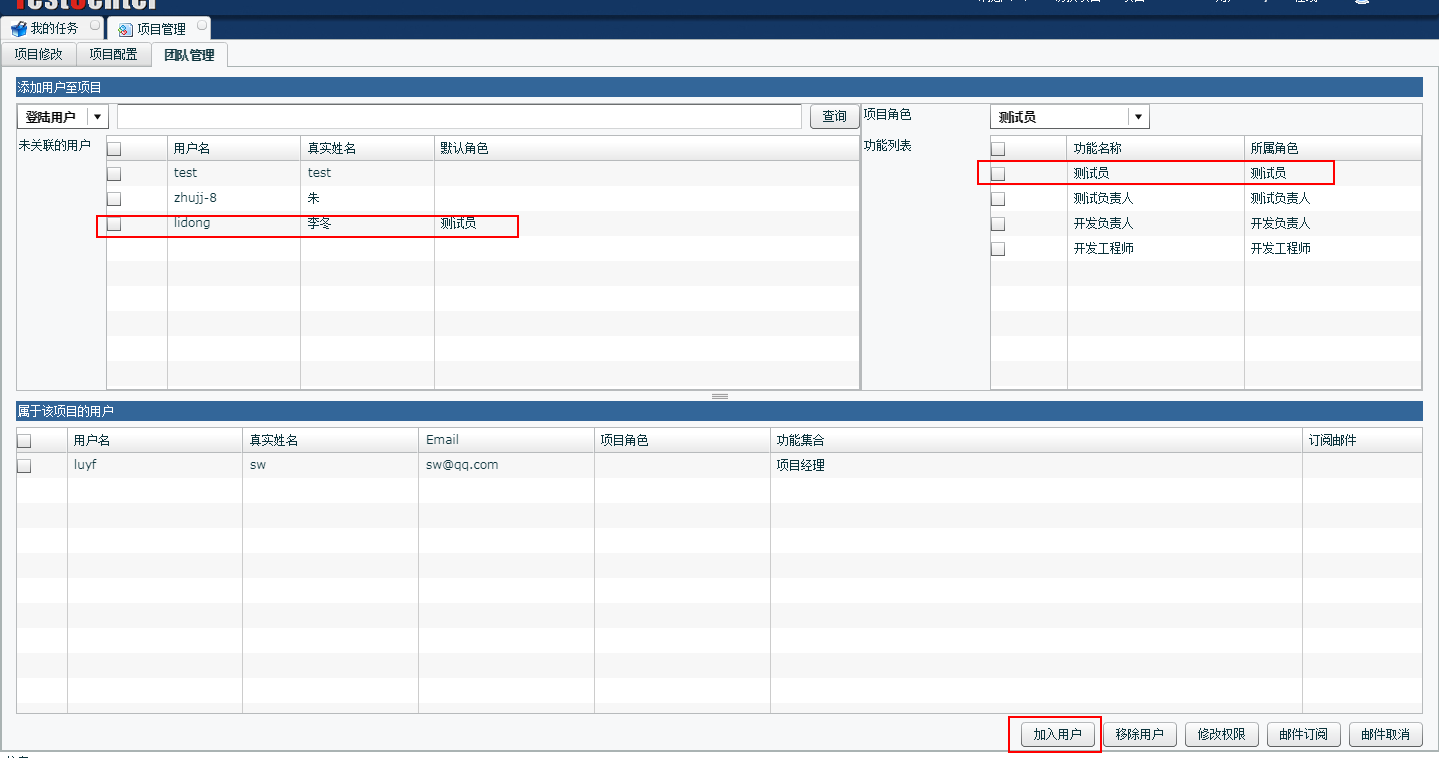Click the horizontal splitter handle between panels
1439x758 pixels.
click(719, 396)
